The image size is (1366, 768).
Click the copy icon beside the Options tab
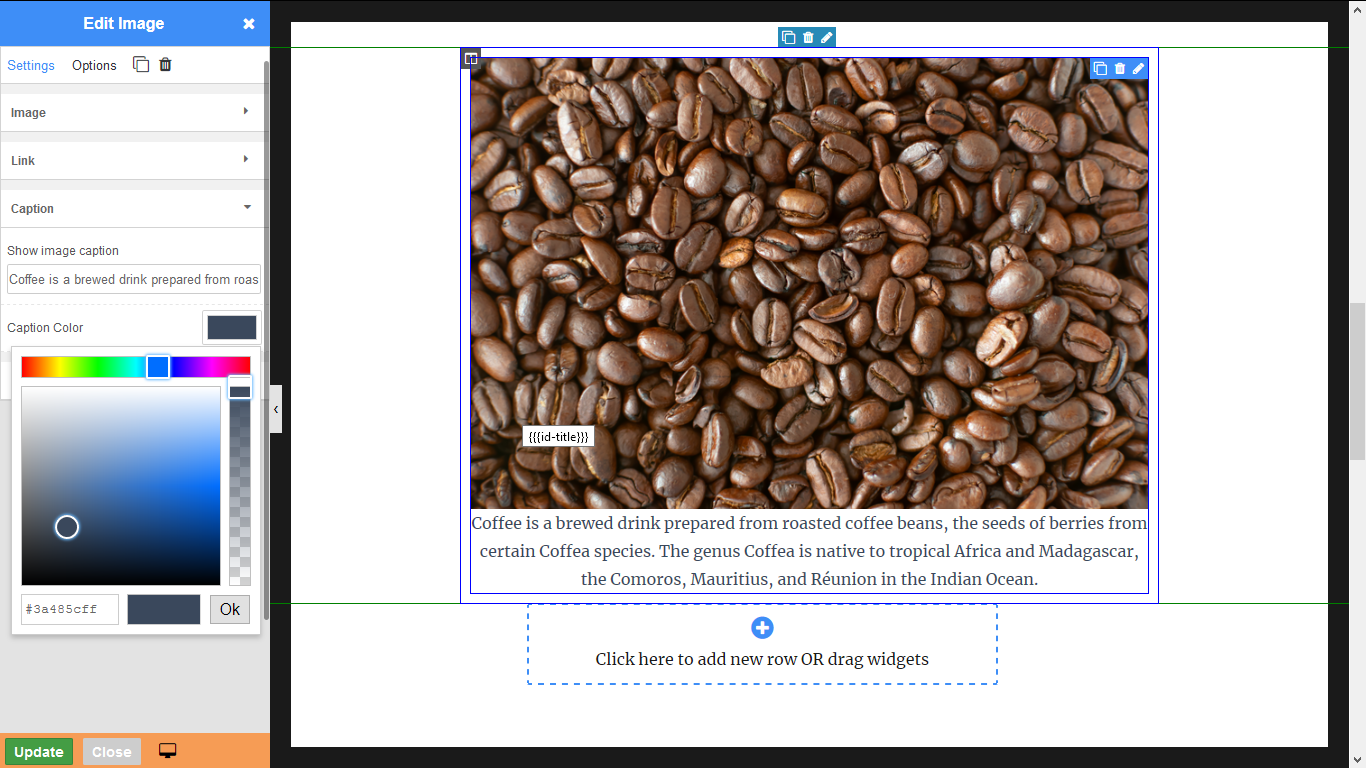[141, 65]
